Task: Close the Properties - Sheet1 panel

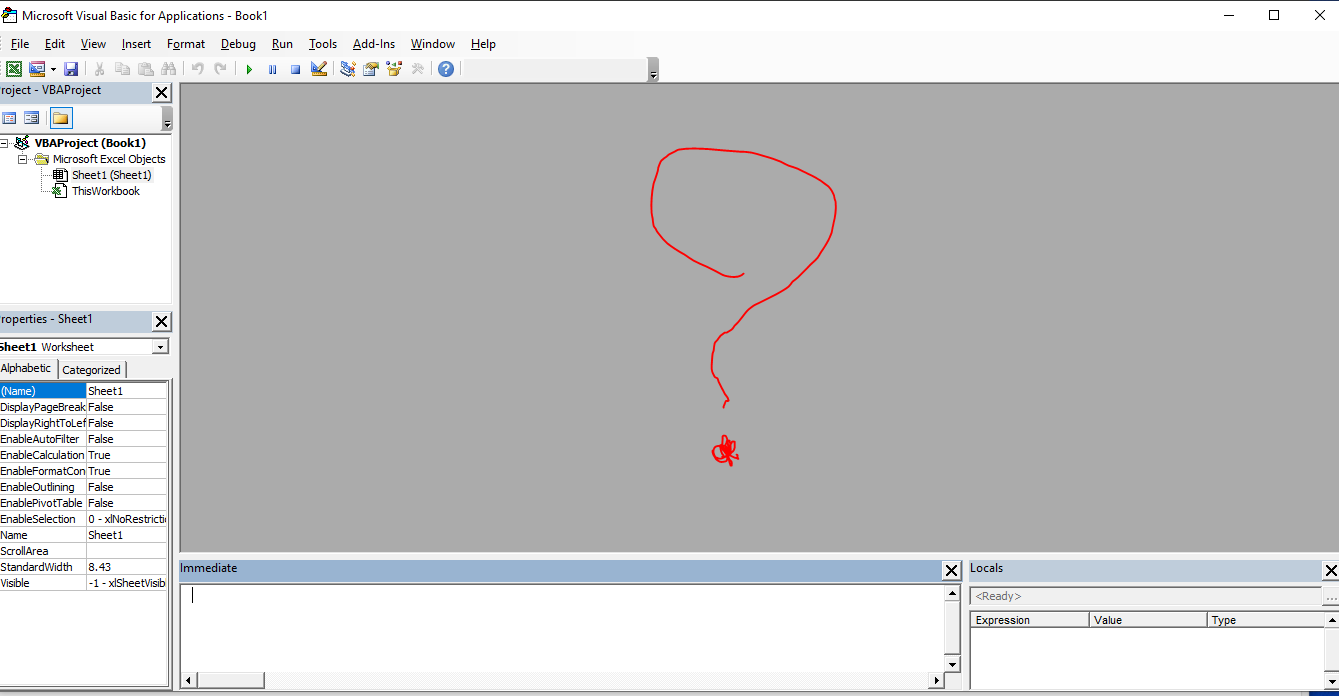Action: coord(161,321)
